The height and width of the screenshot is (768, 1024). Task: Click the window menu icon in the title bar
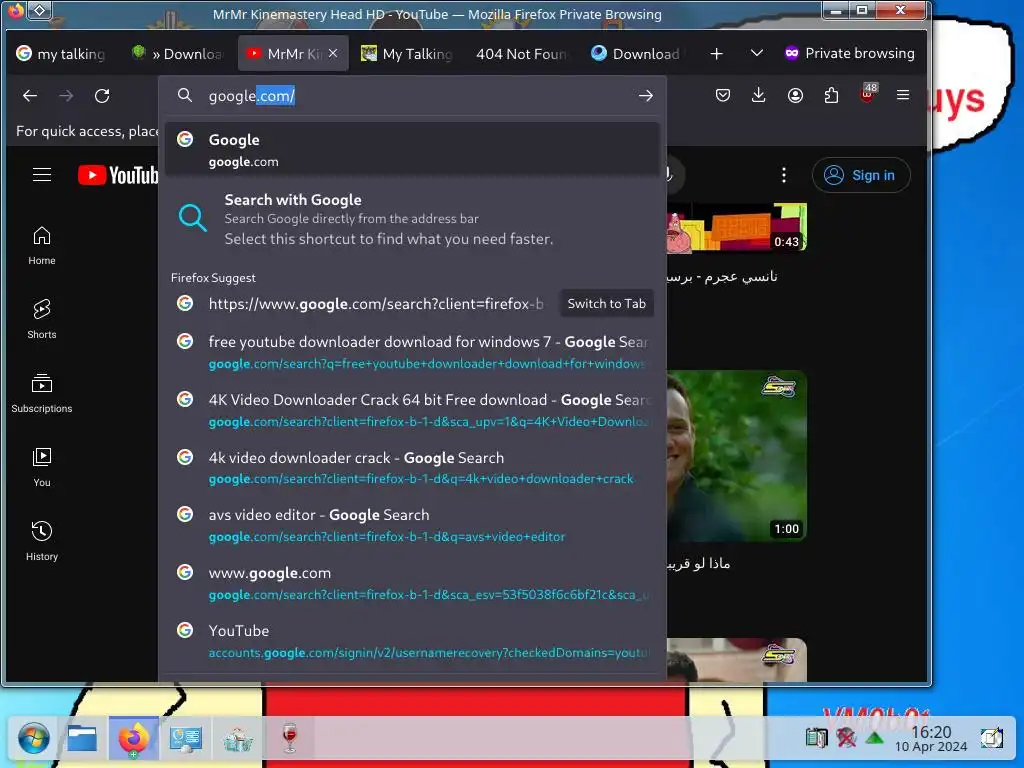pos(39,10)
